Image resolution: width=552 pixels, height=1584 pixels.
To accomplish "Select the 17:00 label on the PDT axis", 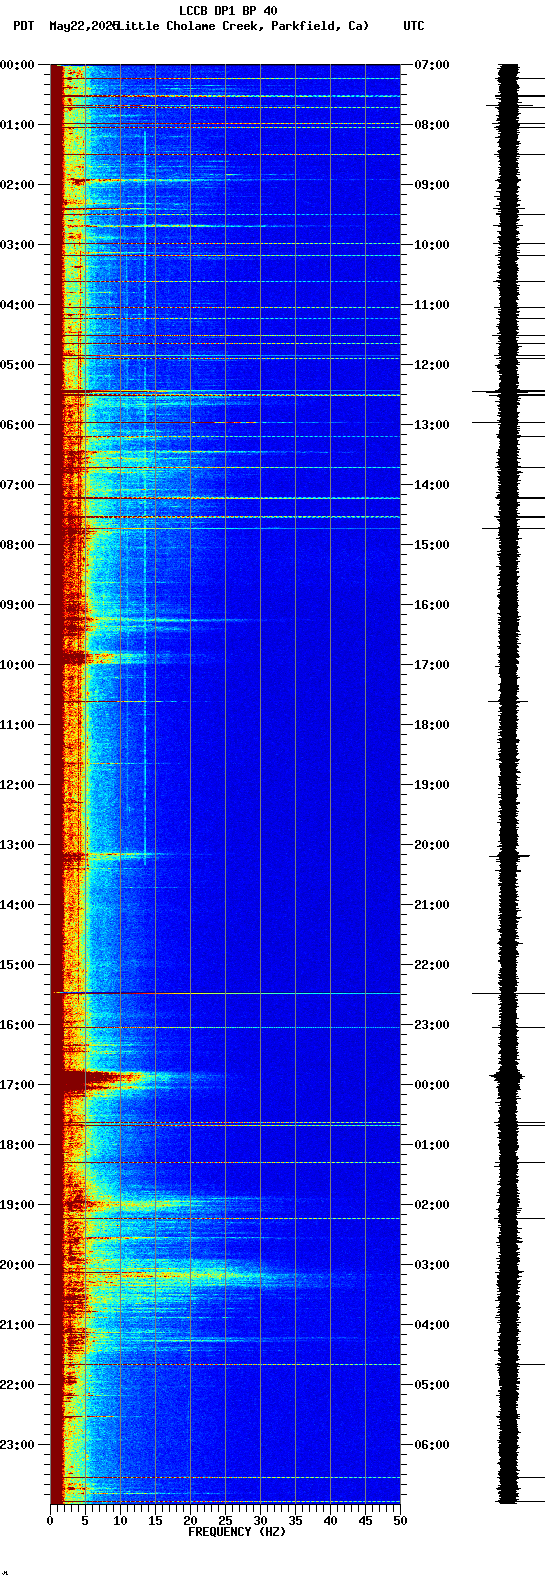I will tap(18, 1085).
